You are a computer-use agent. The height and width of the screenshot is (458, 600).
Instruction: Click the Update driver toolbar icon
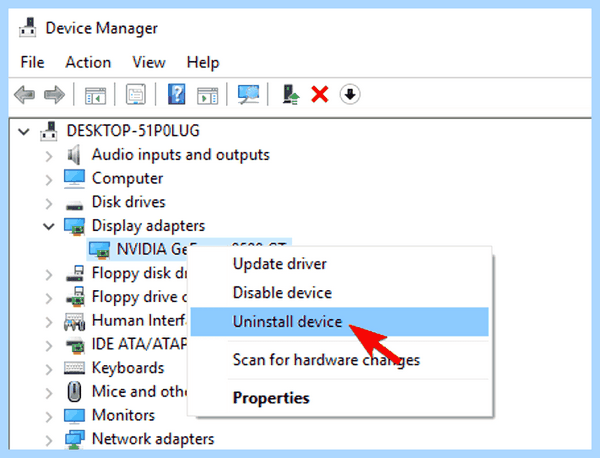290,94
